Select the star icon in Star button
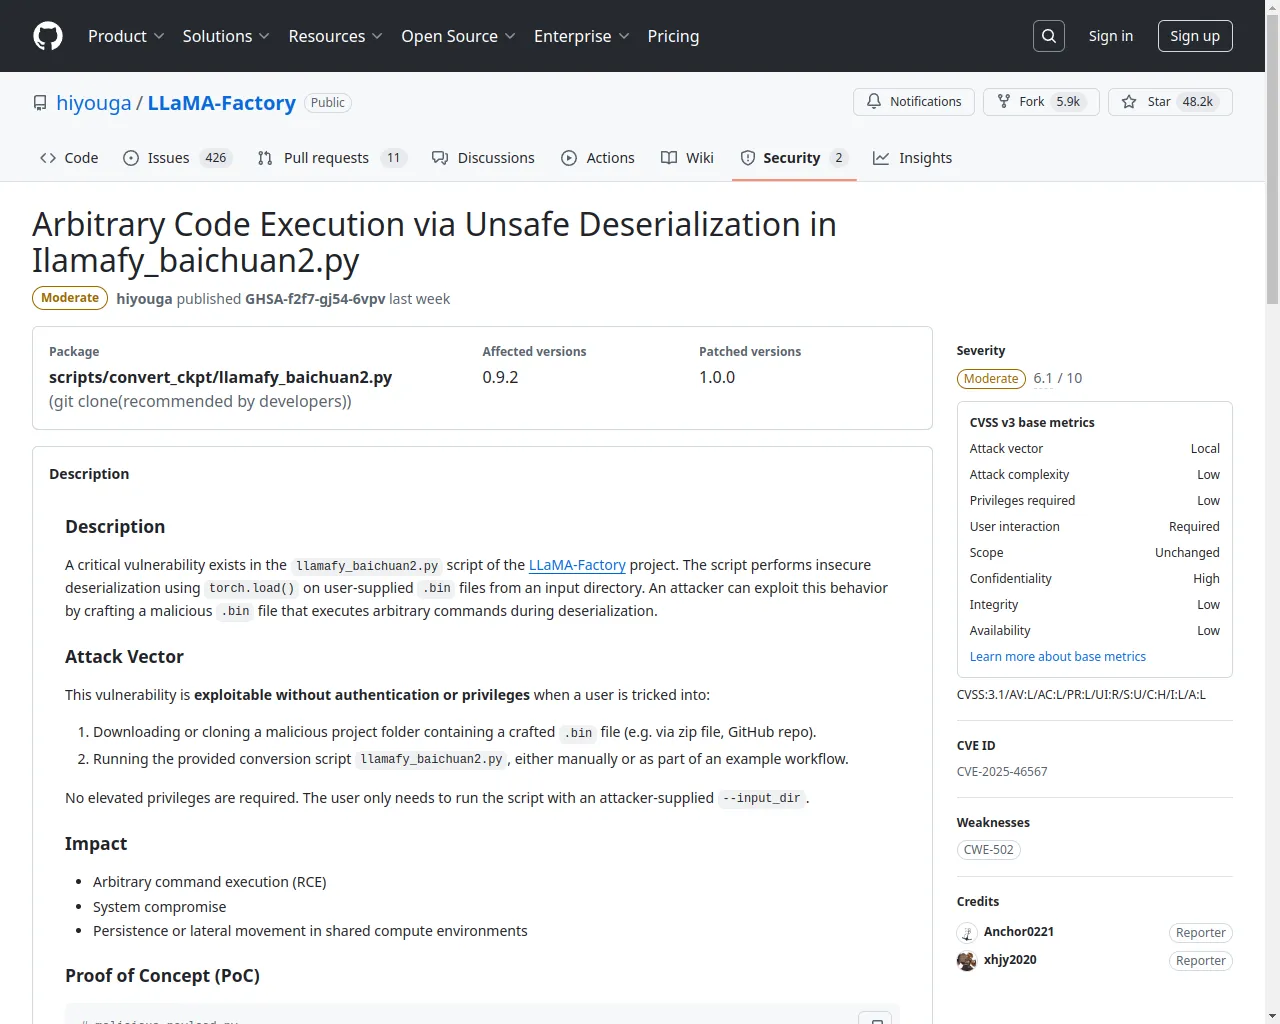 (x=1129, y=102)
